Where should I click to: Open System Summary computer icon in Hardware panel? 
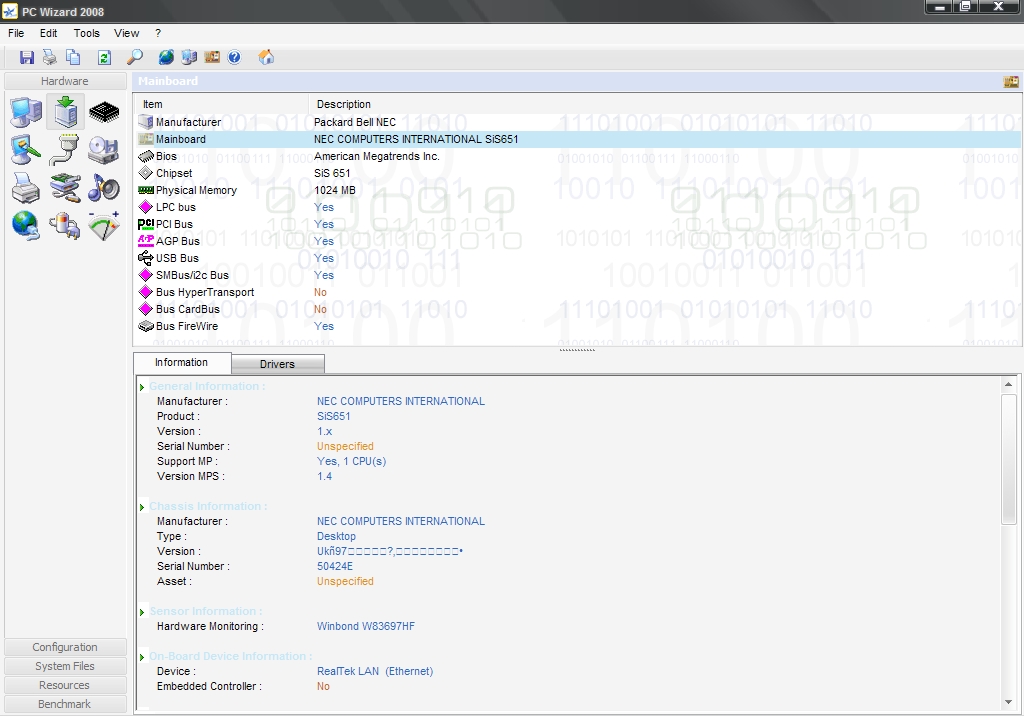click(x=26, y=112)
